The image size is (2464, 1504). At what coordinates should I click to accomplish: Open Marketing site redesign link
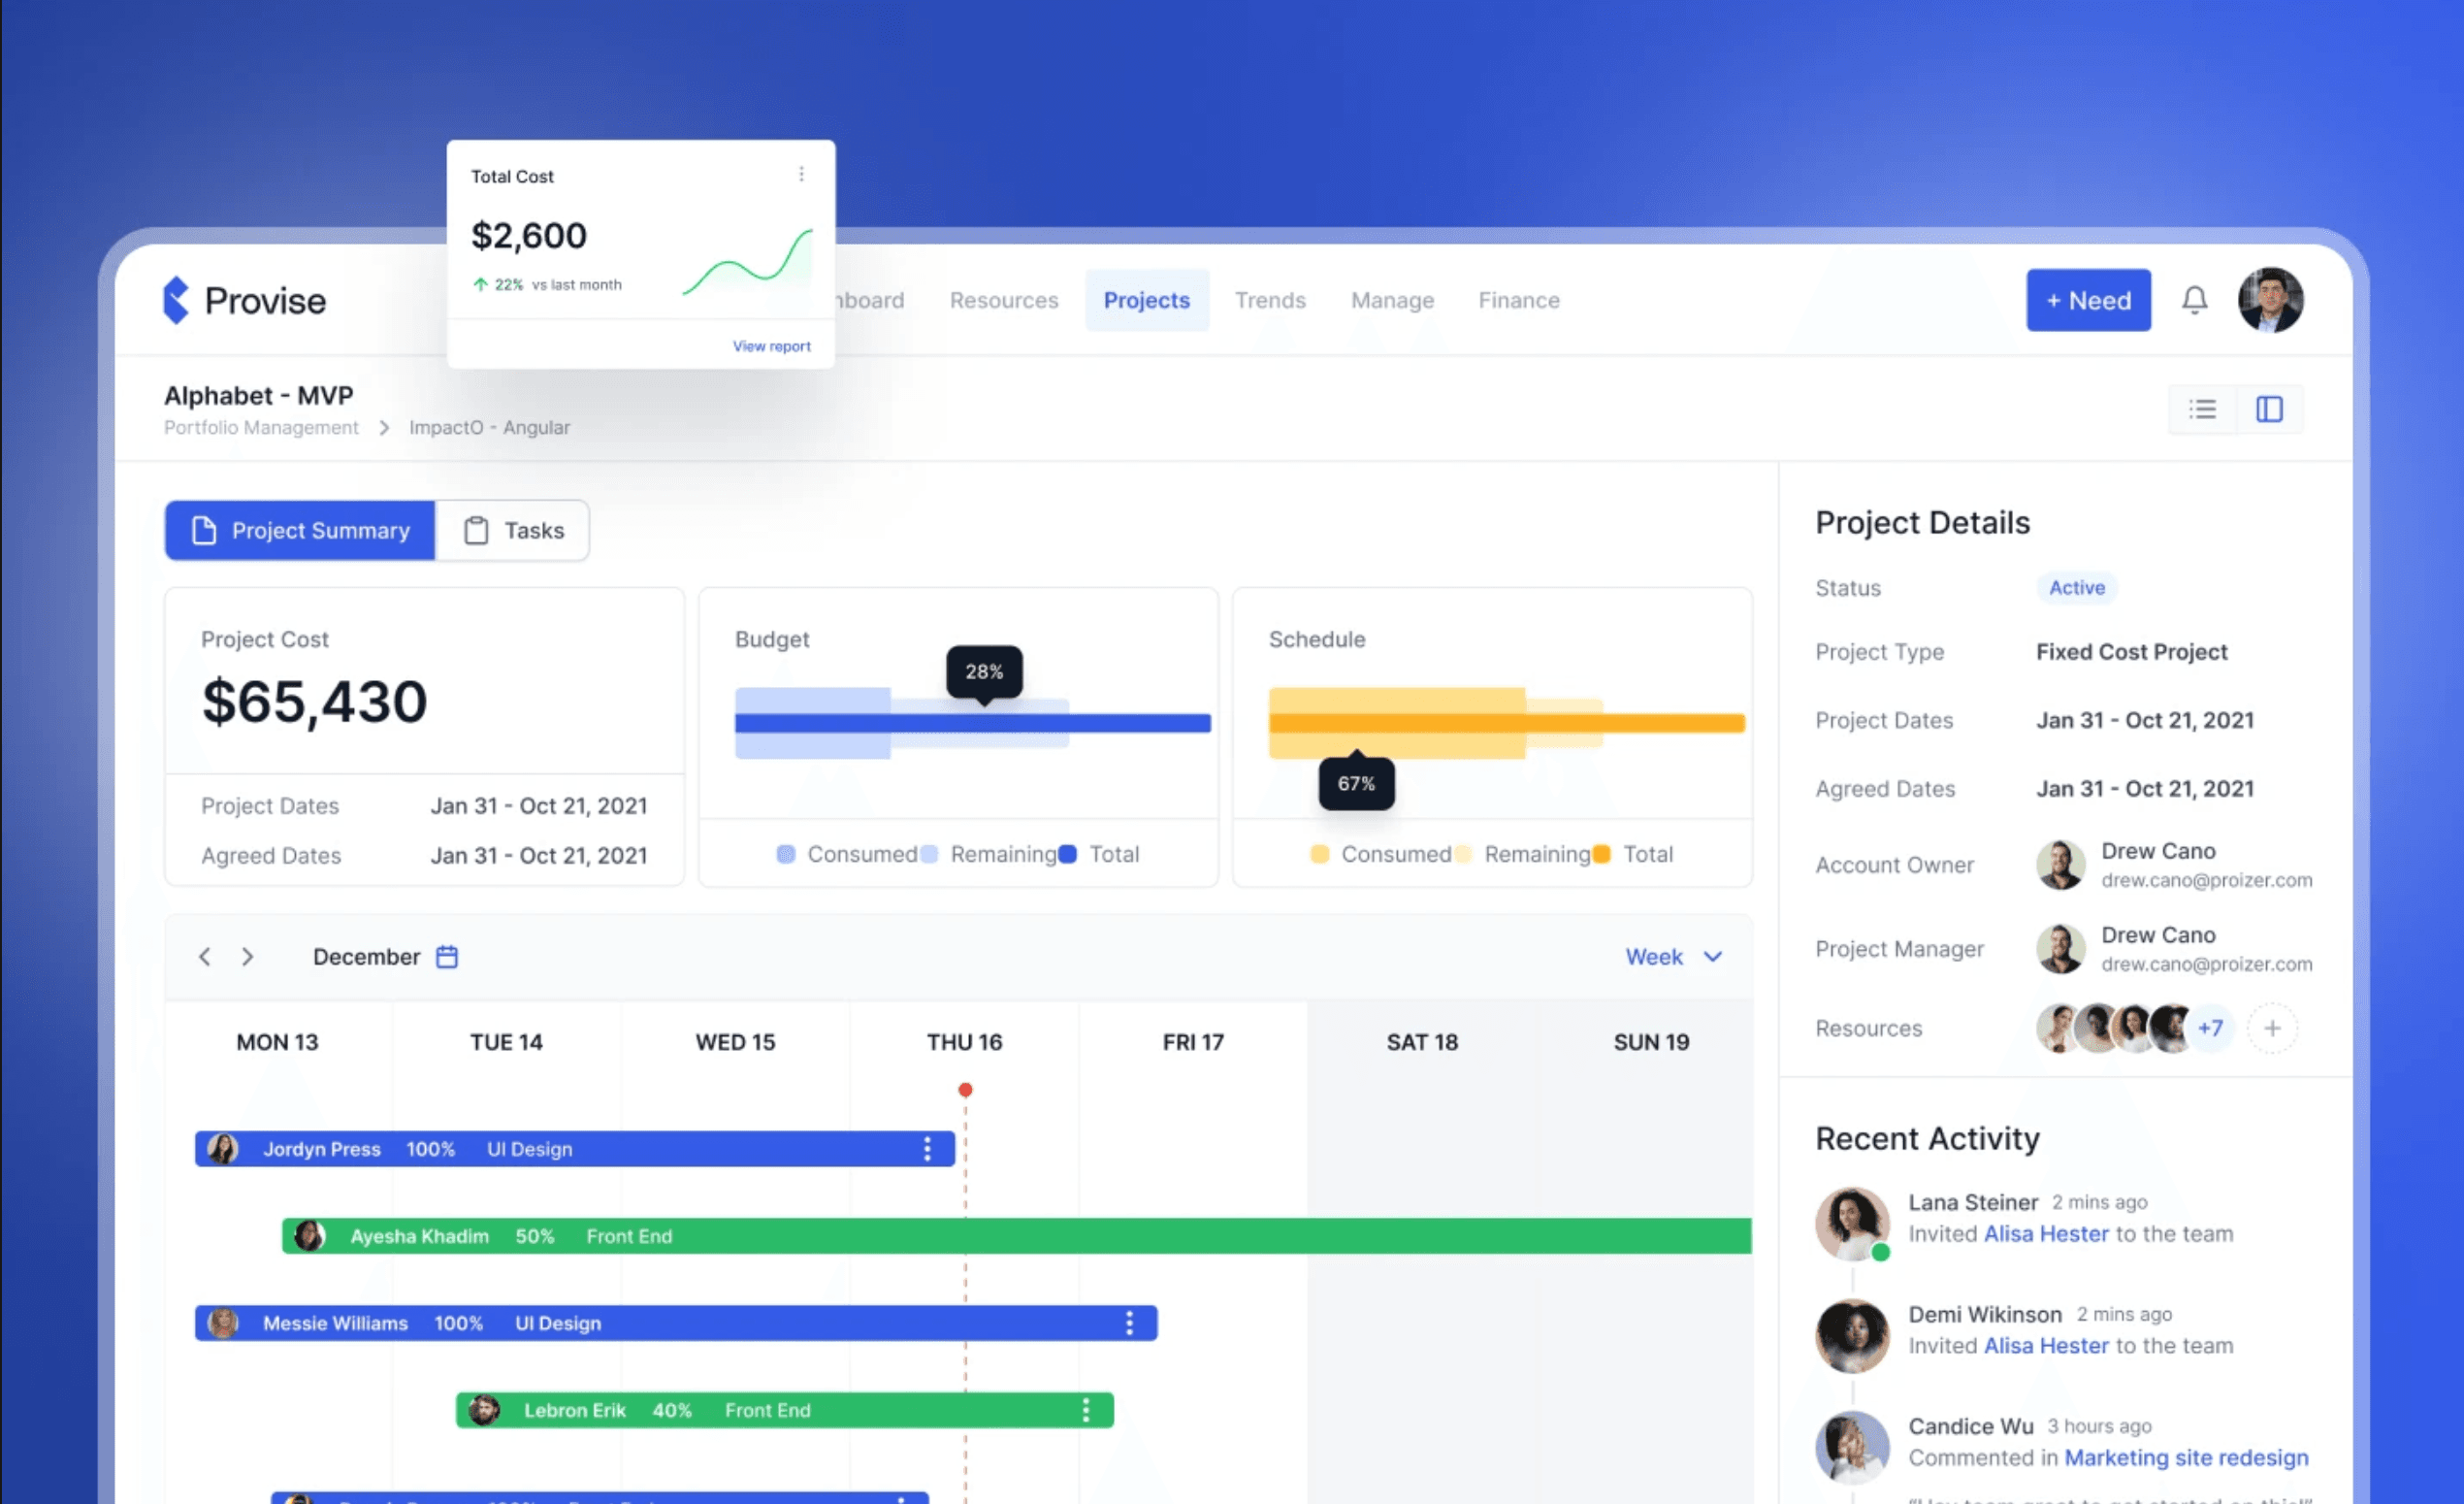click(2186, 1458)
